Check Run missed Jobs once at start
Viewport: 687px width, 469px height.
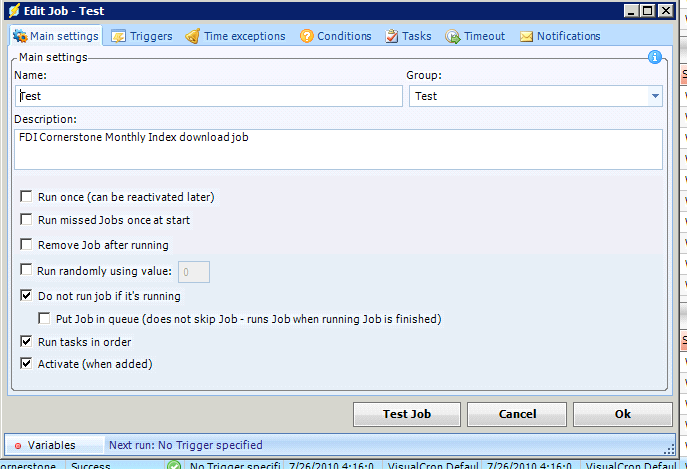coord(26,219)
